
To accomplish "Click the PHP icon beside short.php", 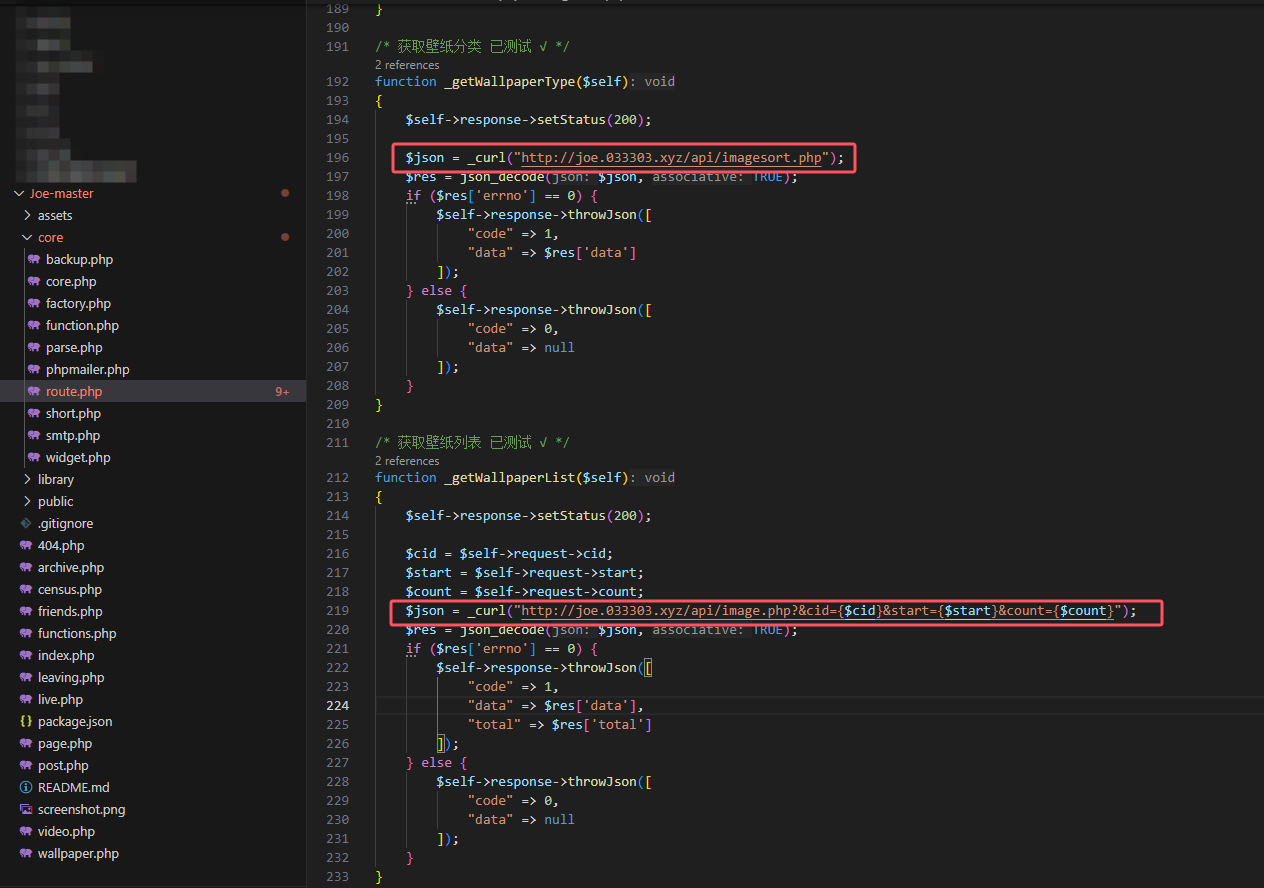I will [35, 413].
